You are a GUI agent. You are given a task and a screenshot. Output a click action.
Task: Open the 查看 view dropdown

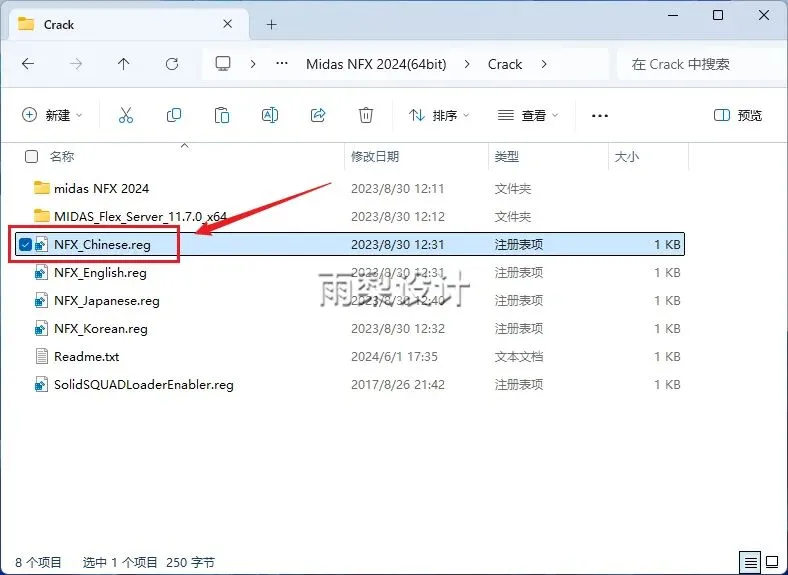(x=528, y=116)
